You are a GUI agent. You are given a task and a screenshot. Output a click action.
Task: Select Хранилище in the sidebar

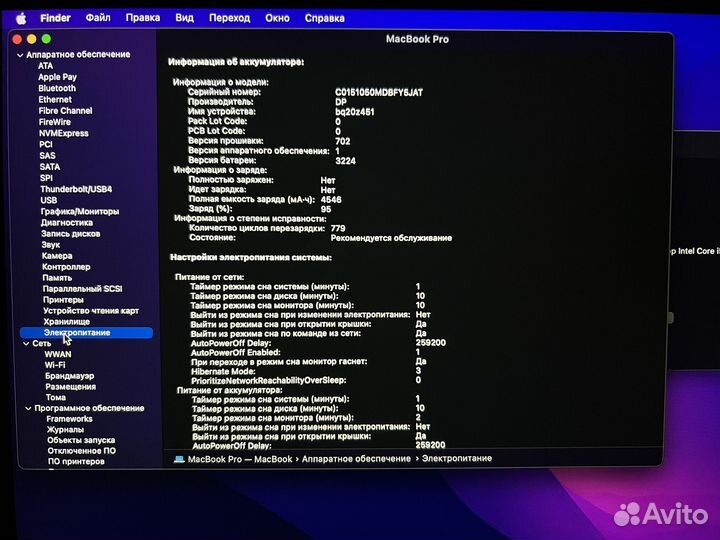pos(67,322)
